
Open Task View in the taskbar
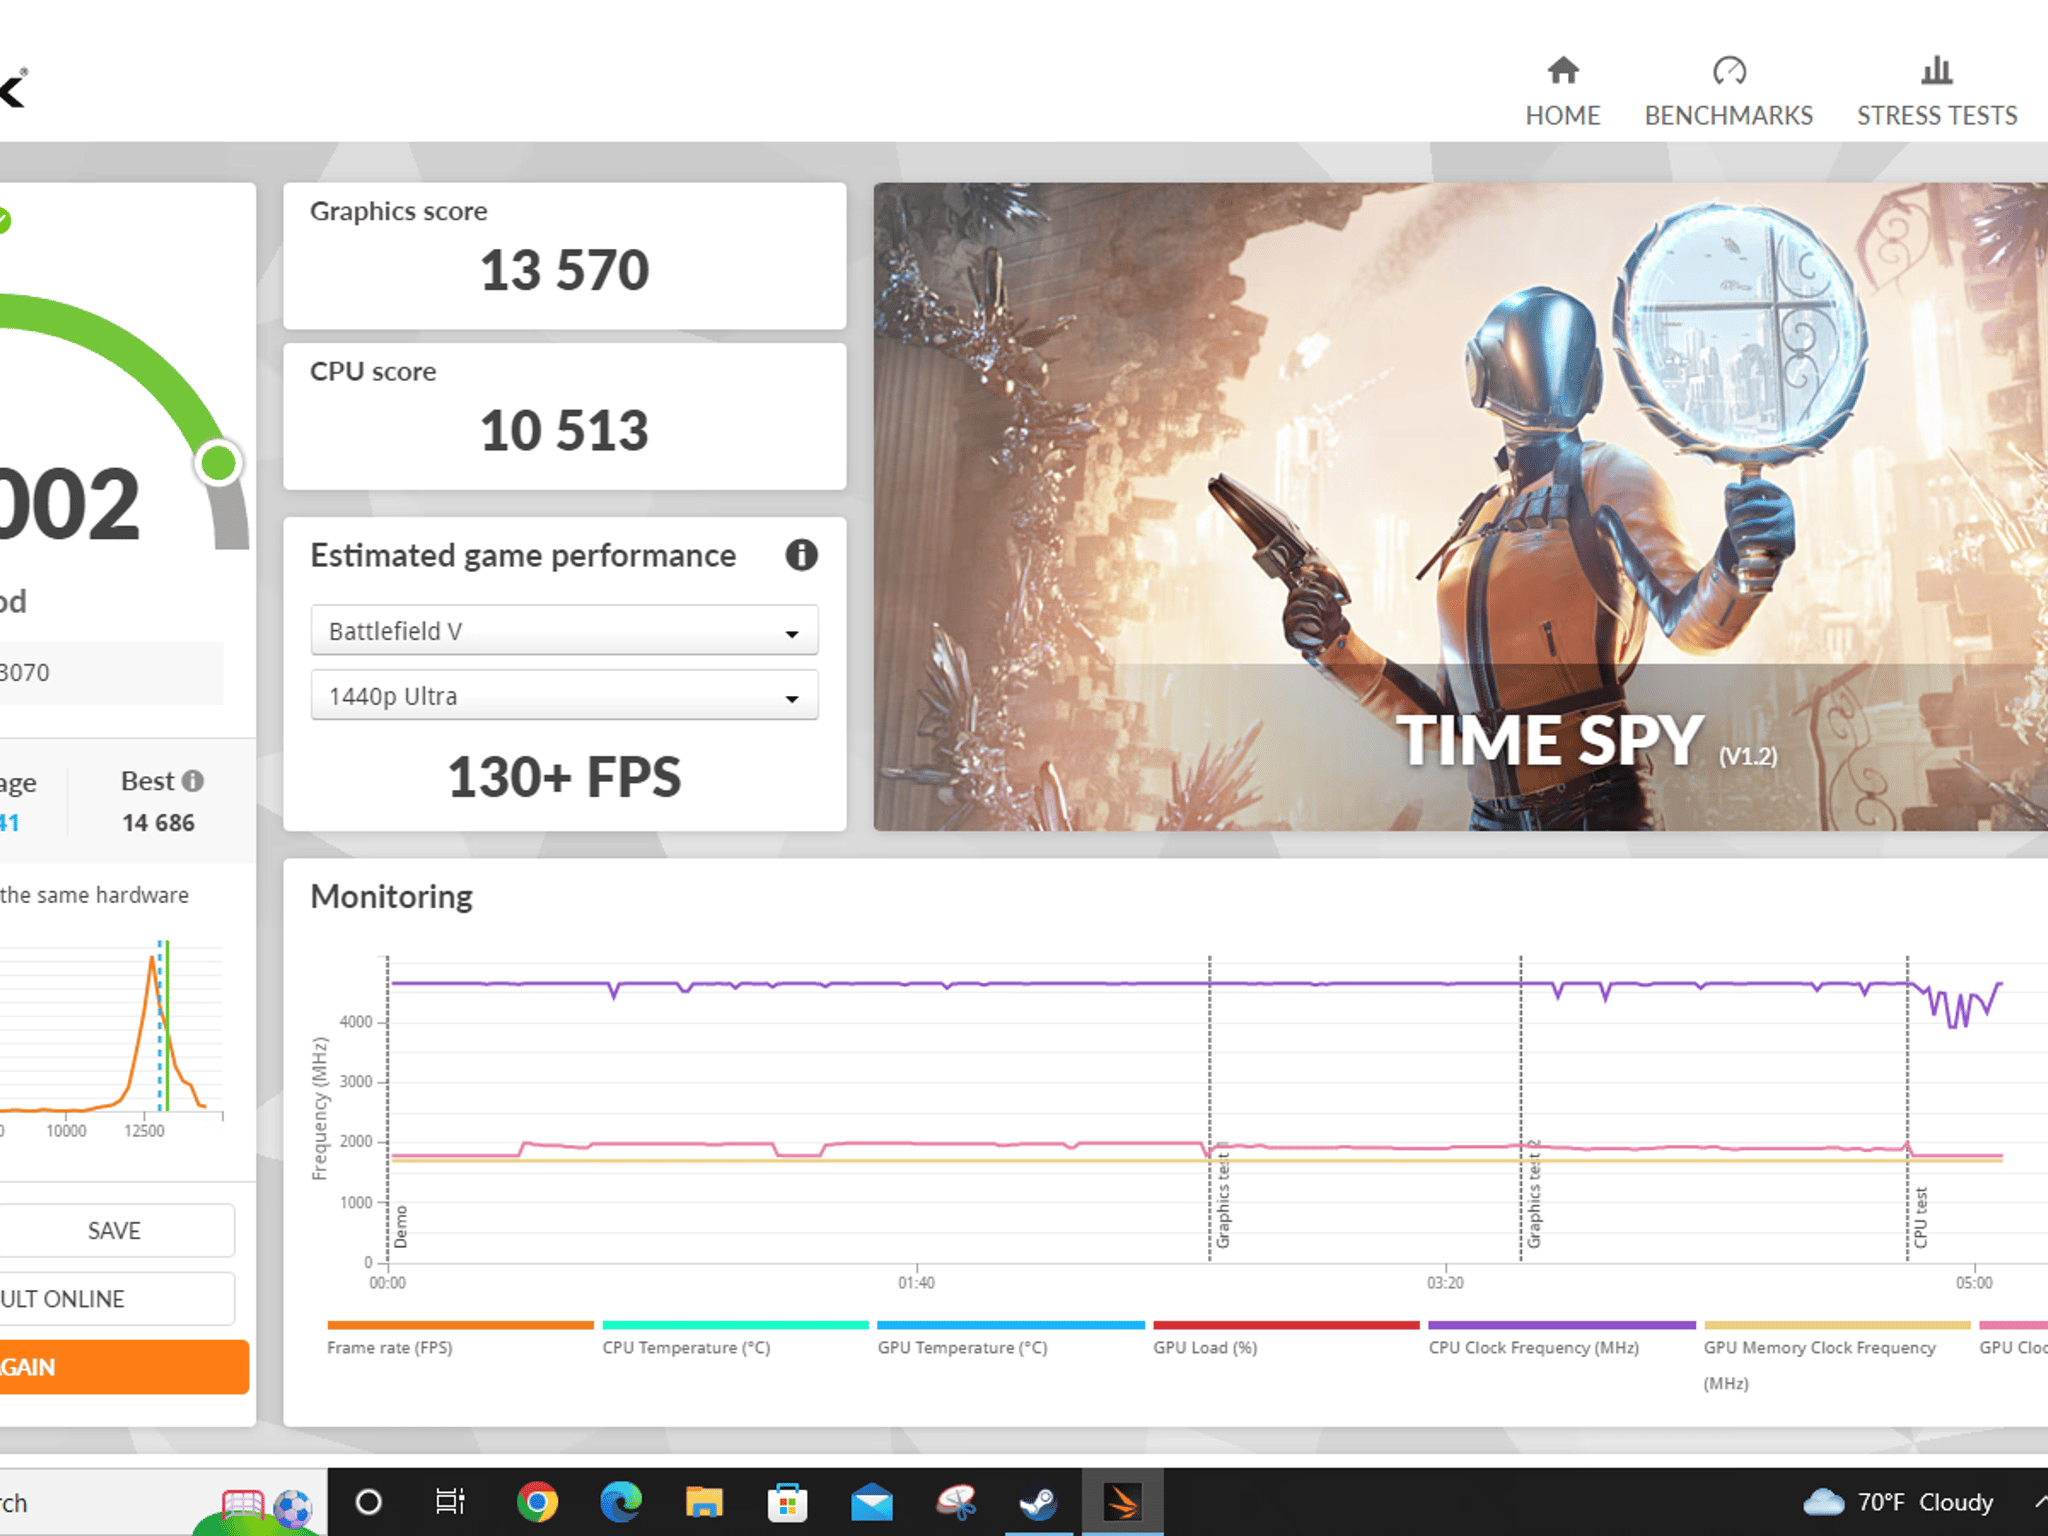pyautogui.click(x=451, y=1502)
